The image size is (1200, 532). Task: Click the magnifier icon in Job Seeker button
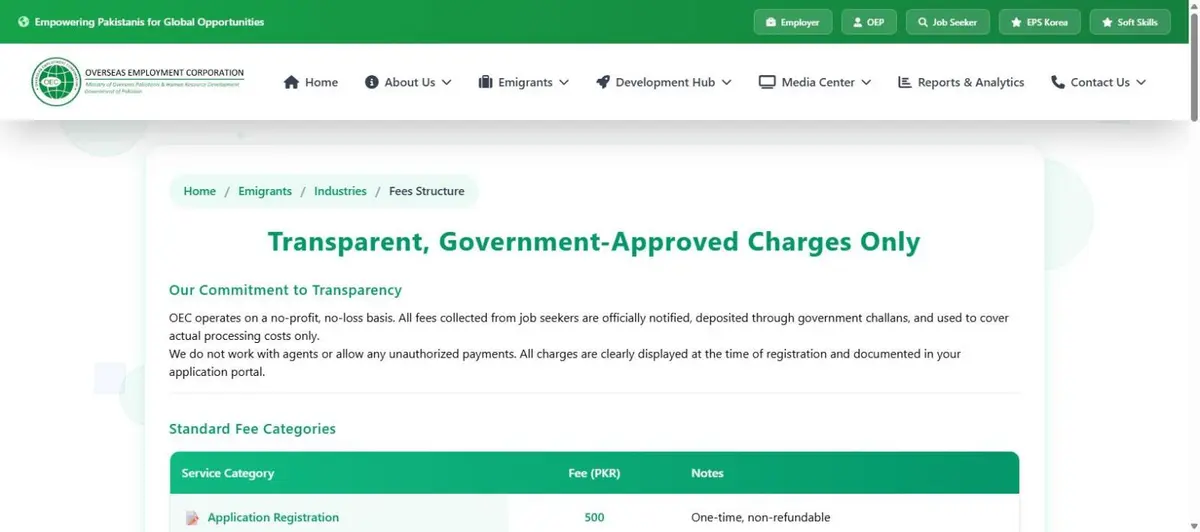tap(923, 22)
